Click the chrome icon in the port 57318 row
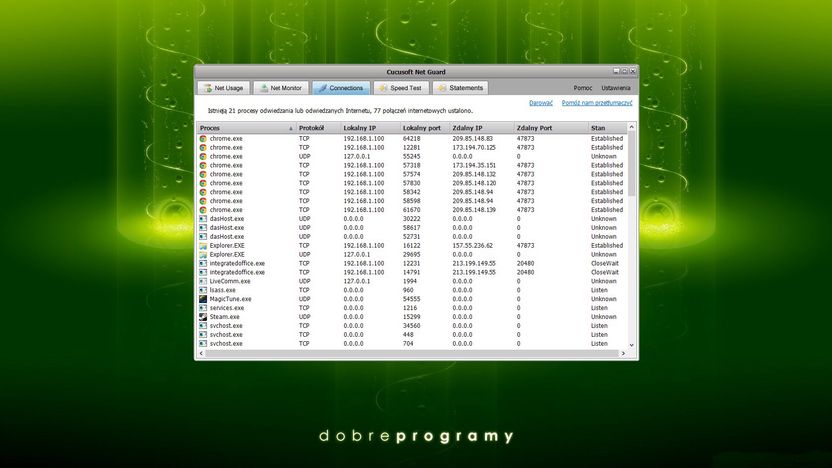 [203, 166]
